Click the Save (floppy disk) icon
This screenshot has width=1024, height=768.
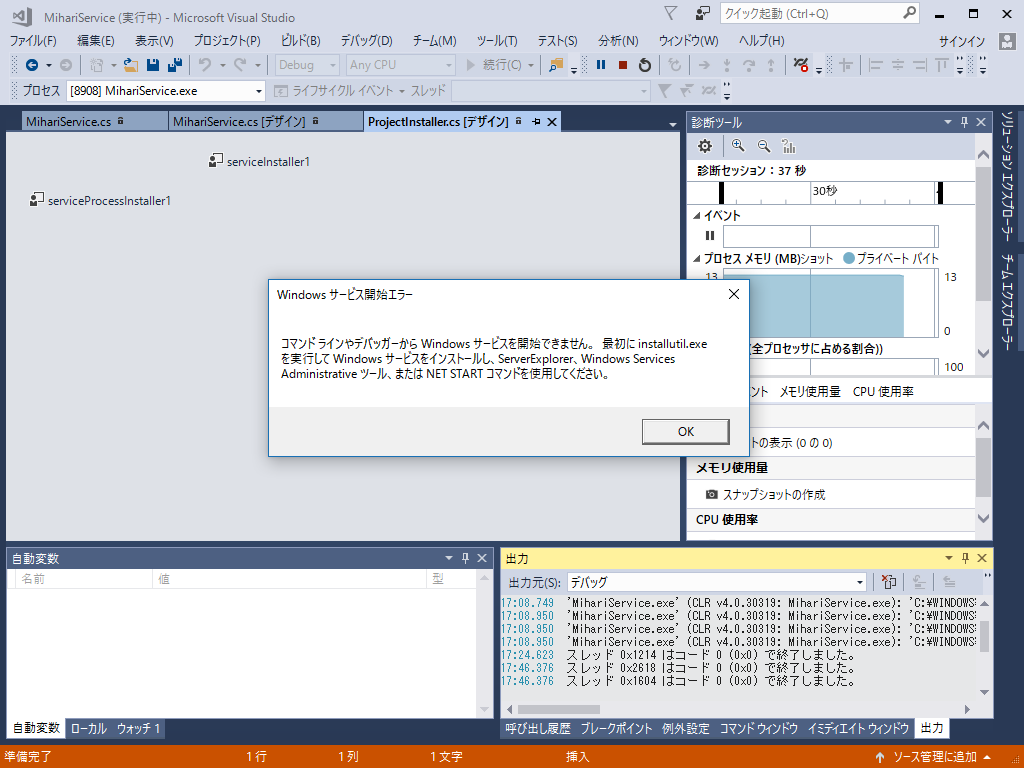[153, 65]
